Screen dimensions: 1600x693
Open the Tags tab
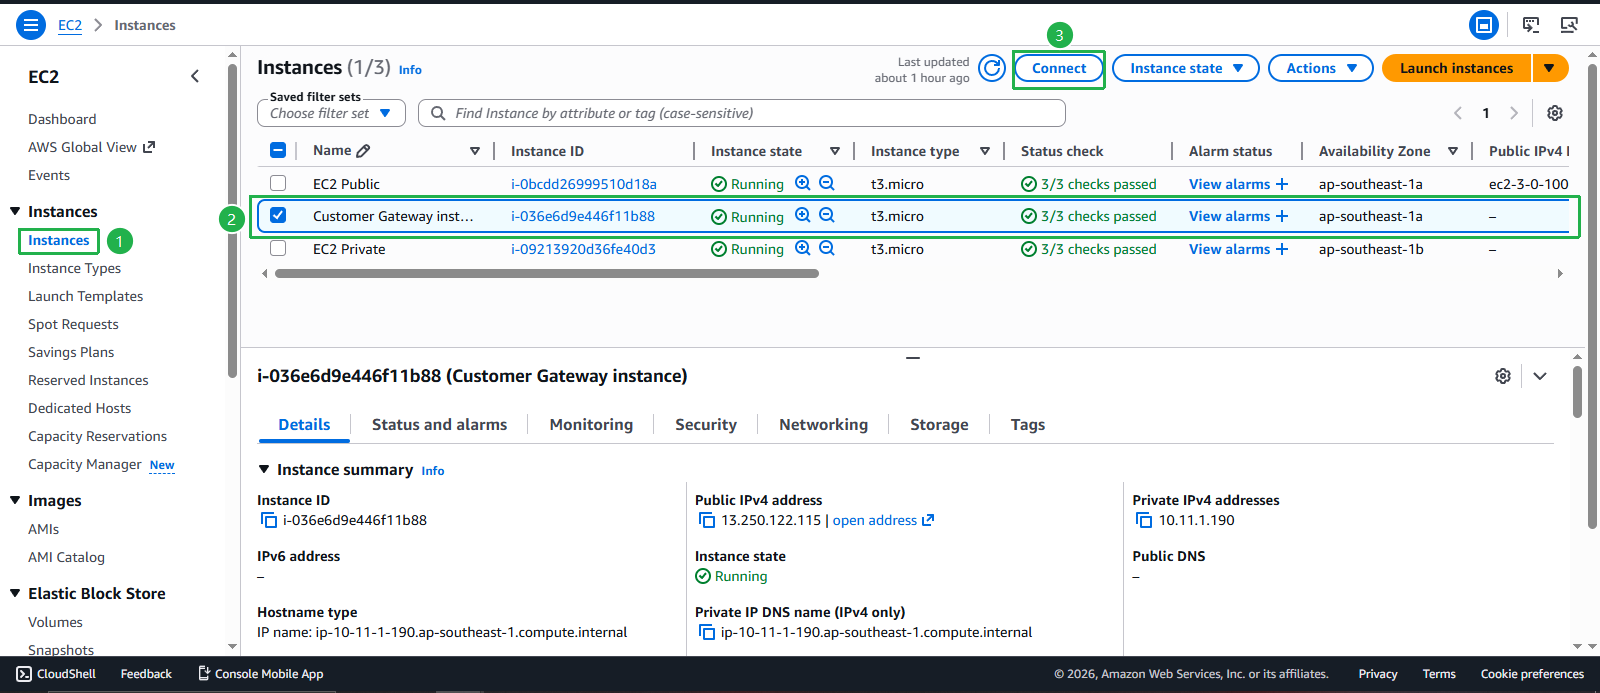[1028, 425]
